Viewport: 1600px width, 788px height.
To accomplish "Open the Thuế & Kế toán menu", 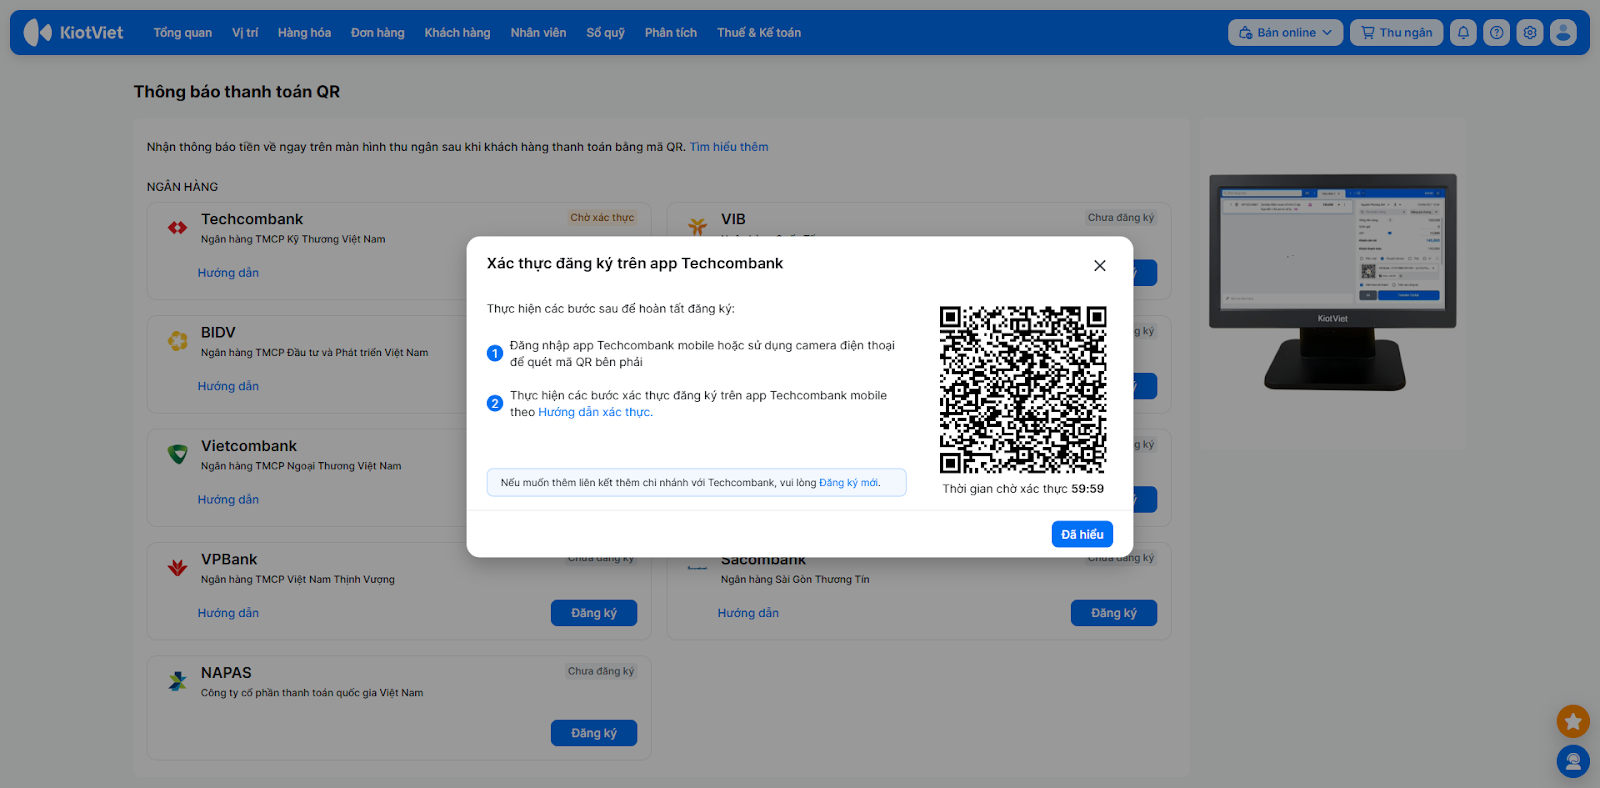I will click(x=758, y=33).
